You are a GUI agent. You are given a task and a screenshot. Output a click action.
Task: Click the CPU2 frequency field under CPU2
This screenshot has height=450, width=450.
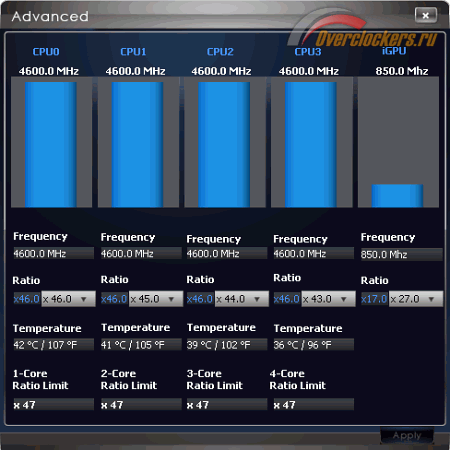coord(227,253)
